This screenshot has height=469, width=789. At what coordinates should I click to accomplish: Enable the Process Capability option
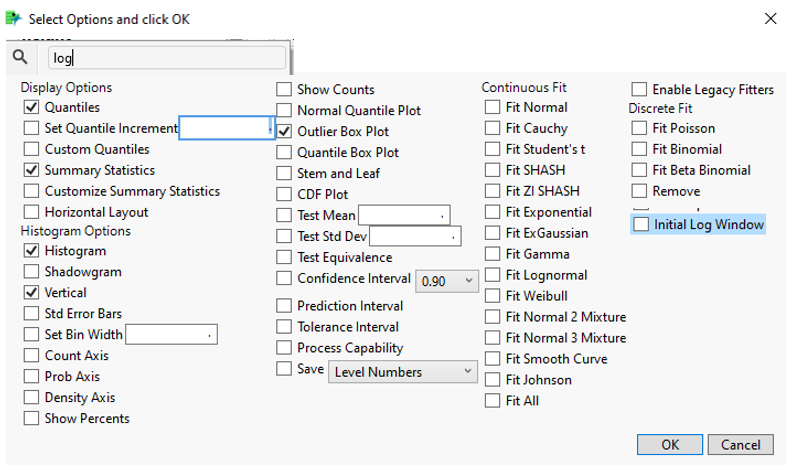coord(285,348)
